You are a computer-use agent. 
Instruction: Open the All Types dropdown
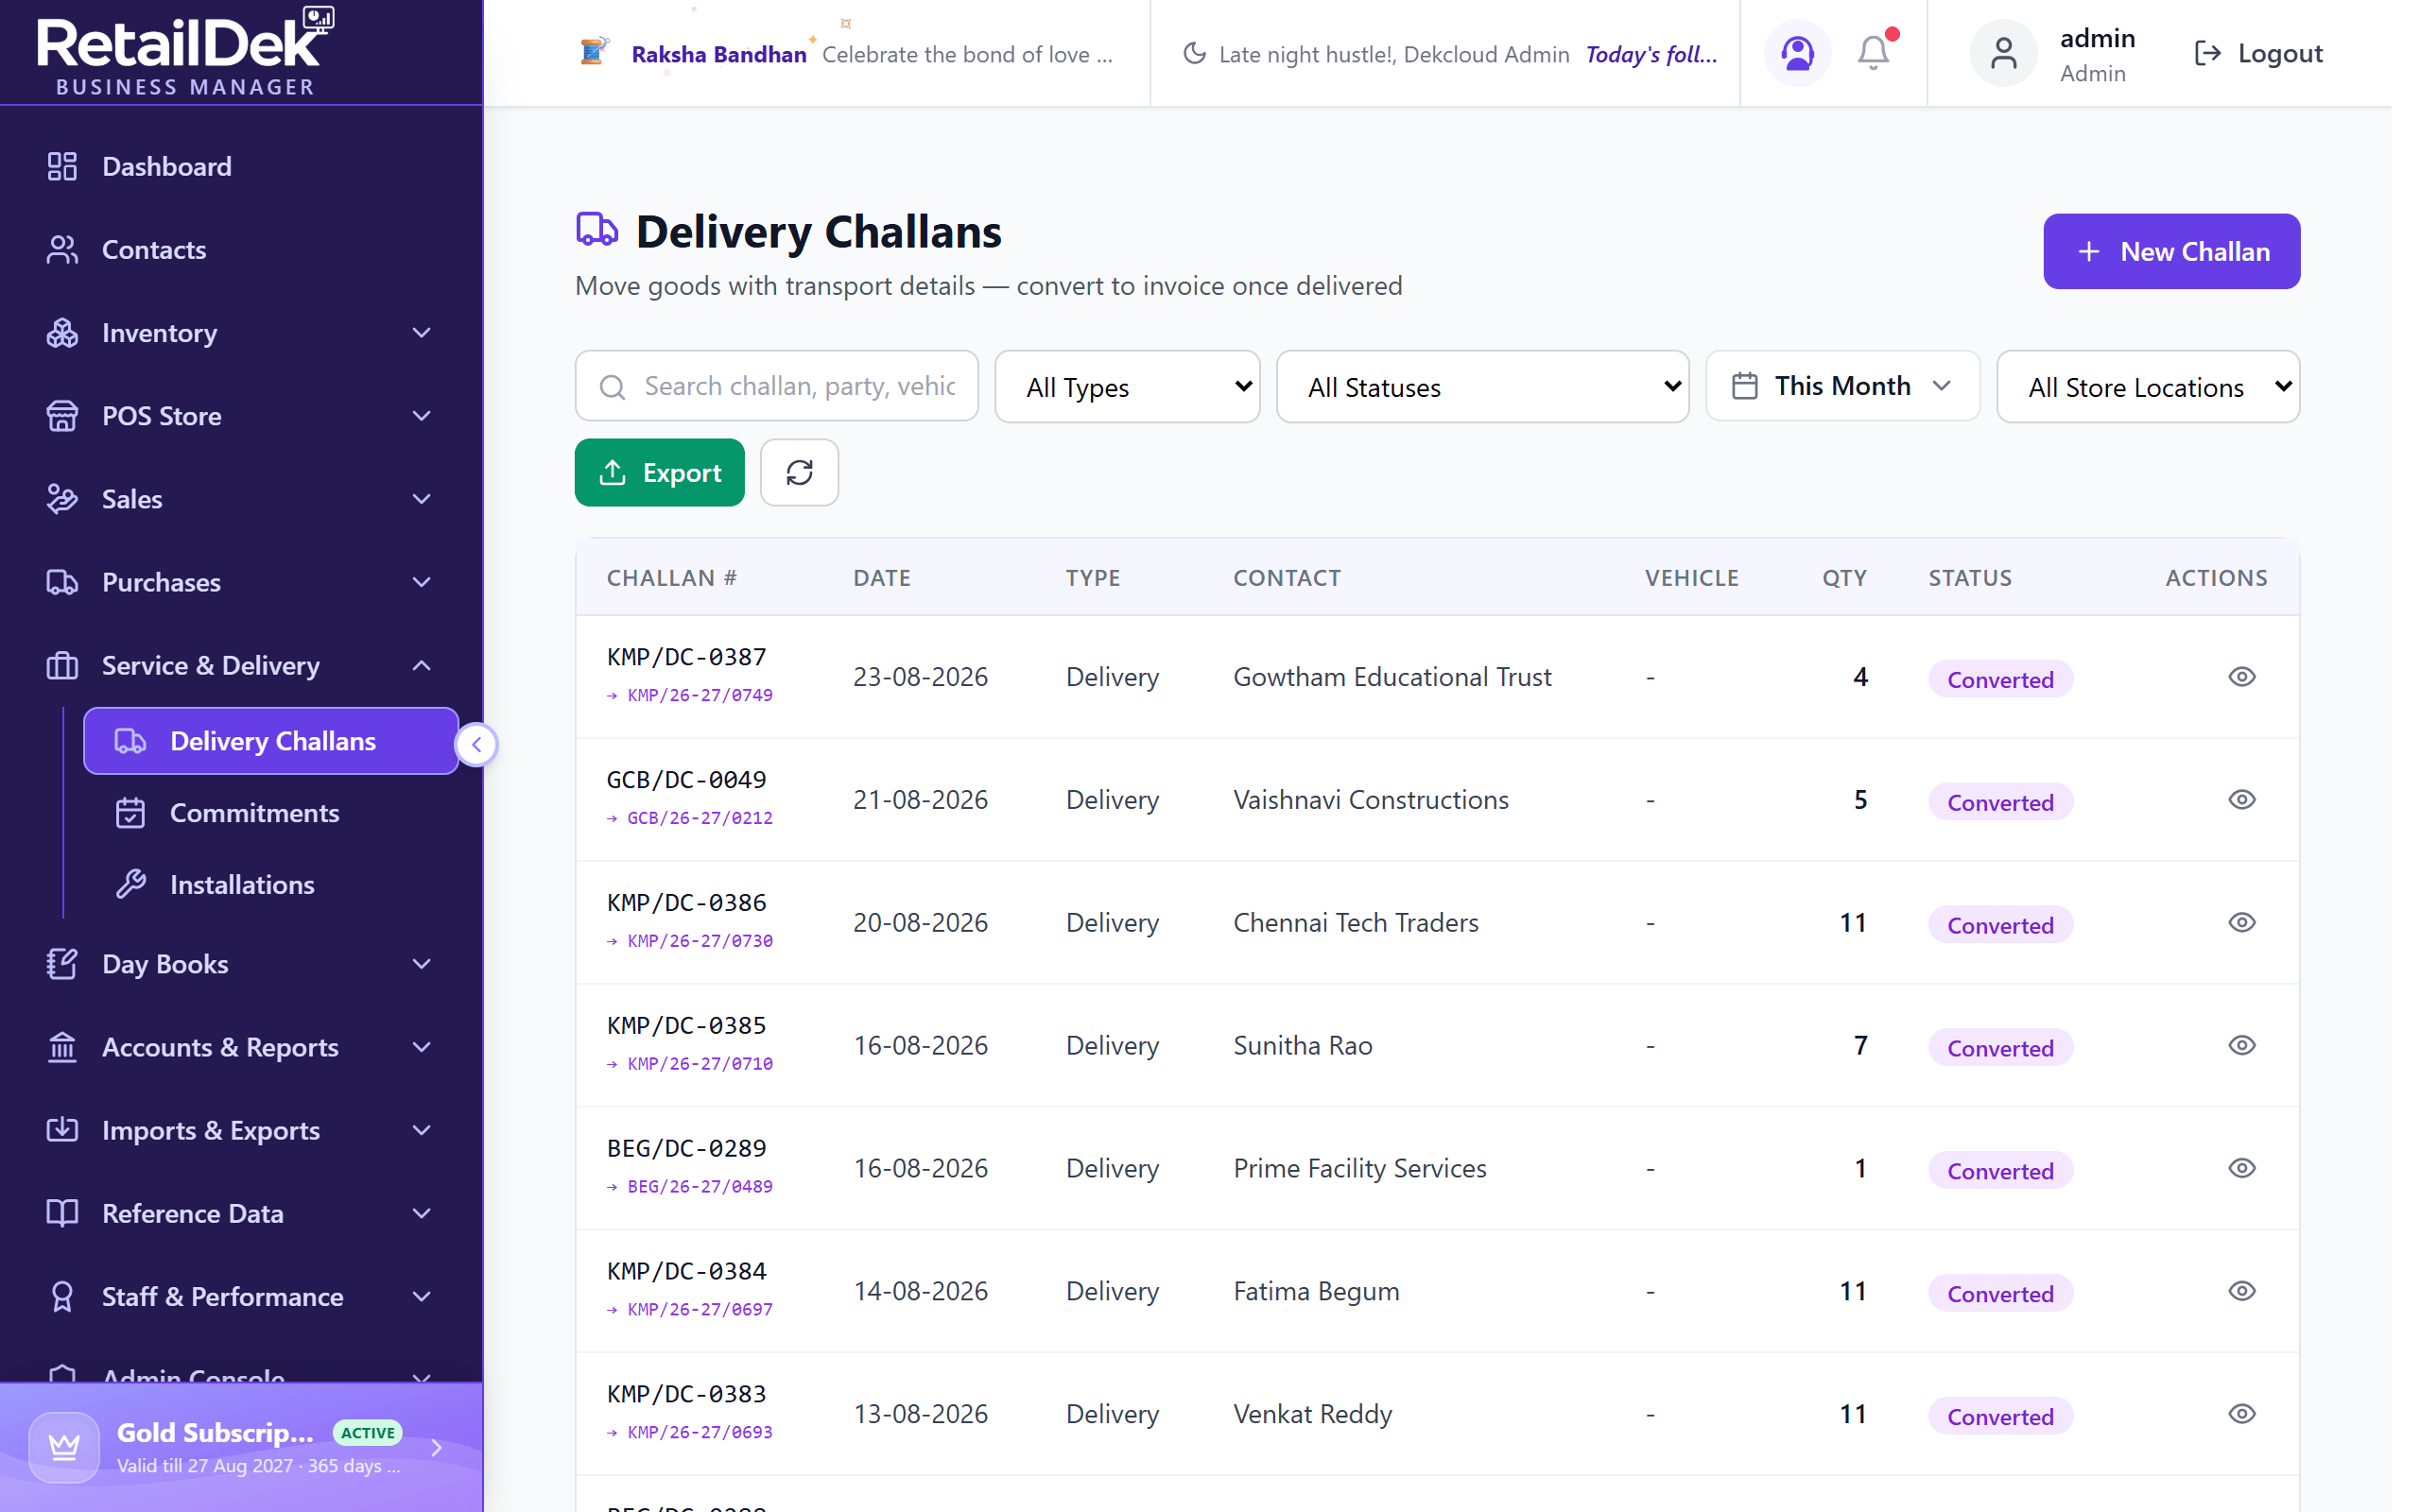(x=1127, y=387)
